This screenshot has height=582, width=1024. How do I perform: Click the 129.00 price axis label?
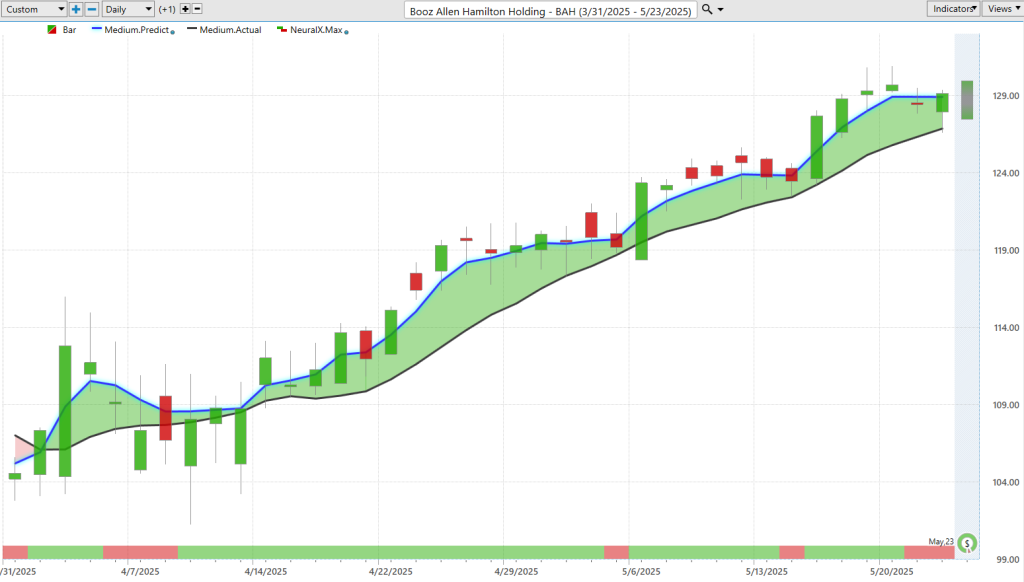point(1006,96)
